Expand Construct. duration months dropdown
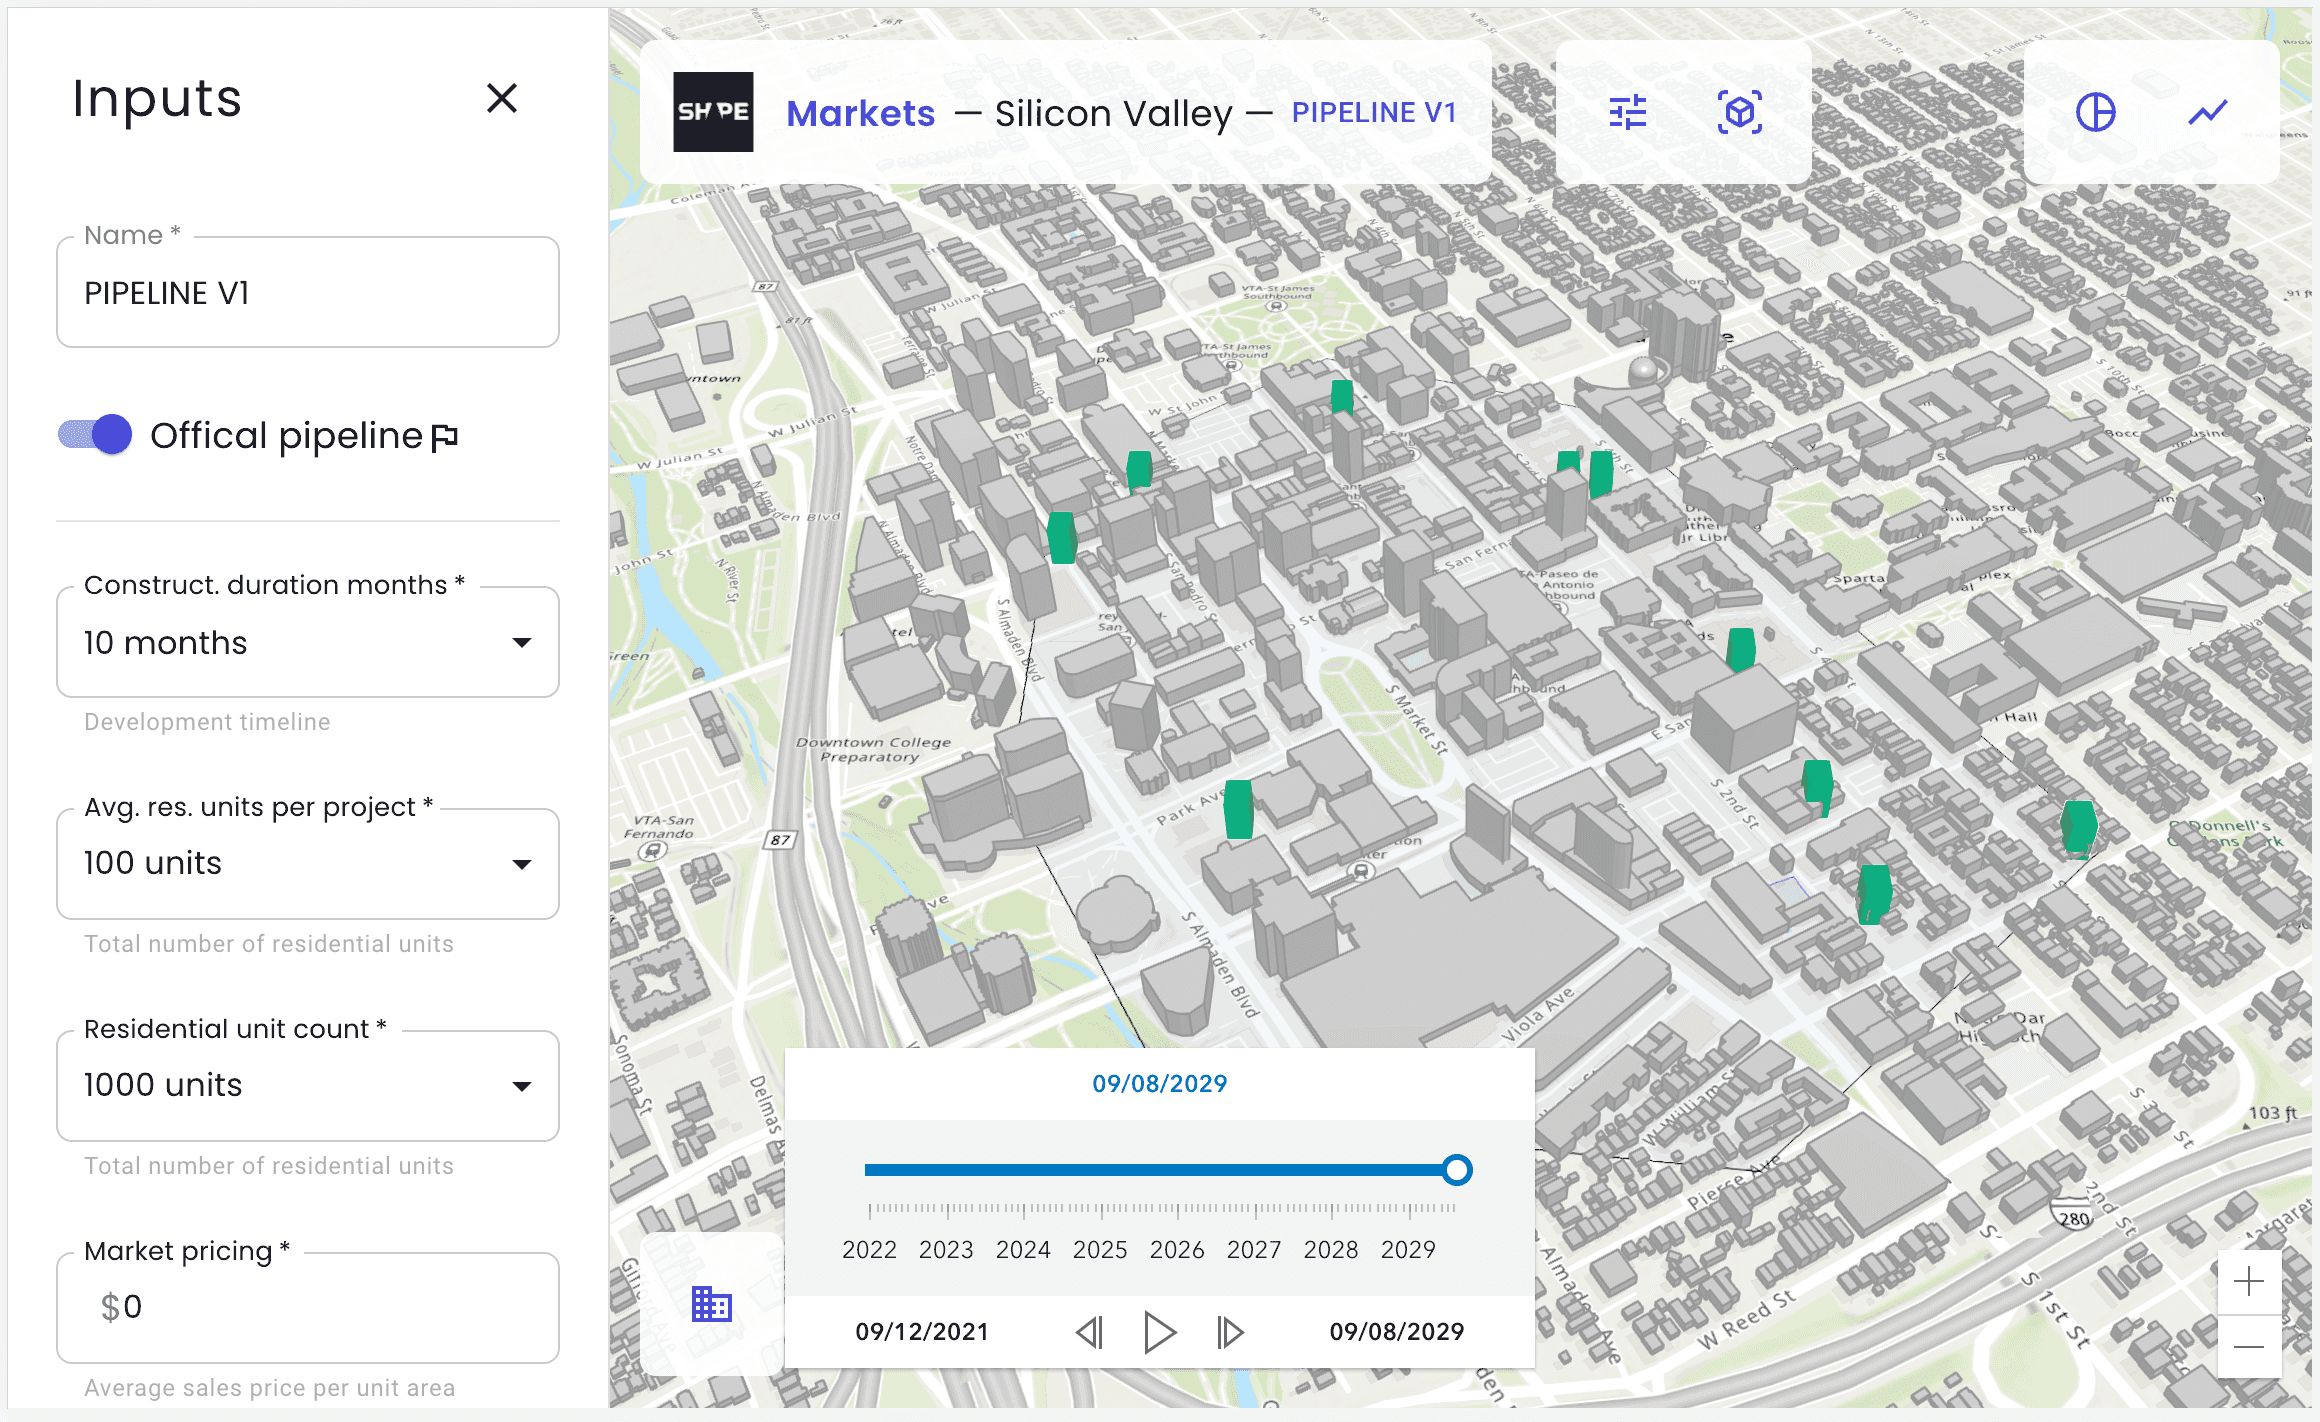Viewport: 2320px width, 1422px height. click(307, 642)
